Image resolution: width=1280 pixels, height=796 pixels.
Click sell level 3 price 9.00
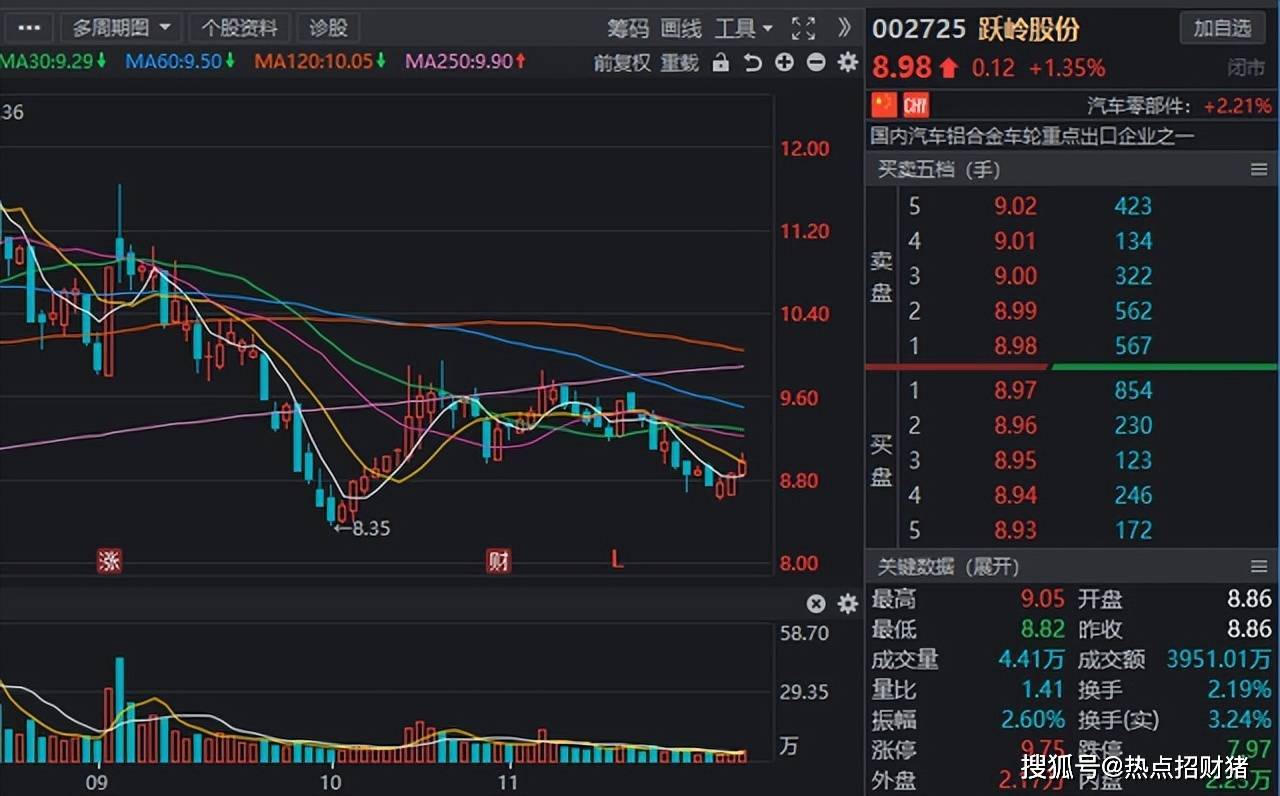click(x=1015, y=276)
